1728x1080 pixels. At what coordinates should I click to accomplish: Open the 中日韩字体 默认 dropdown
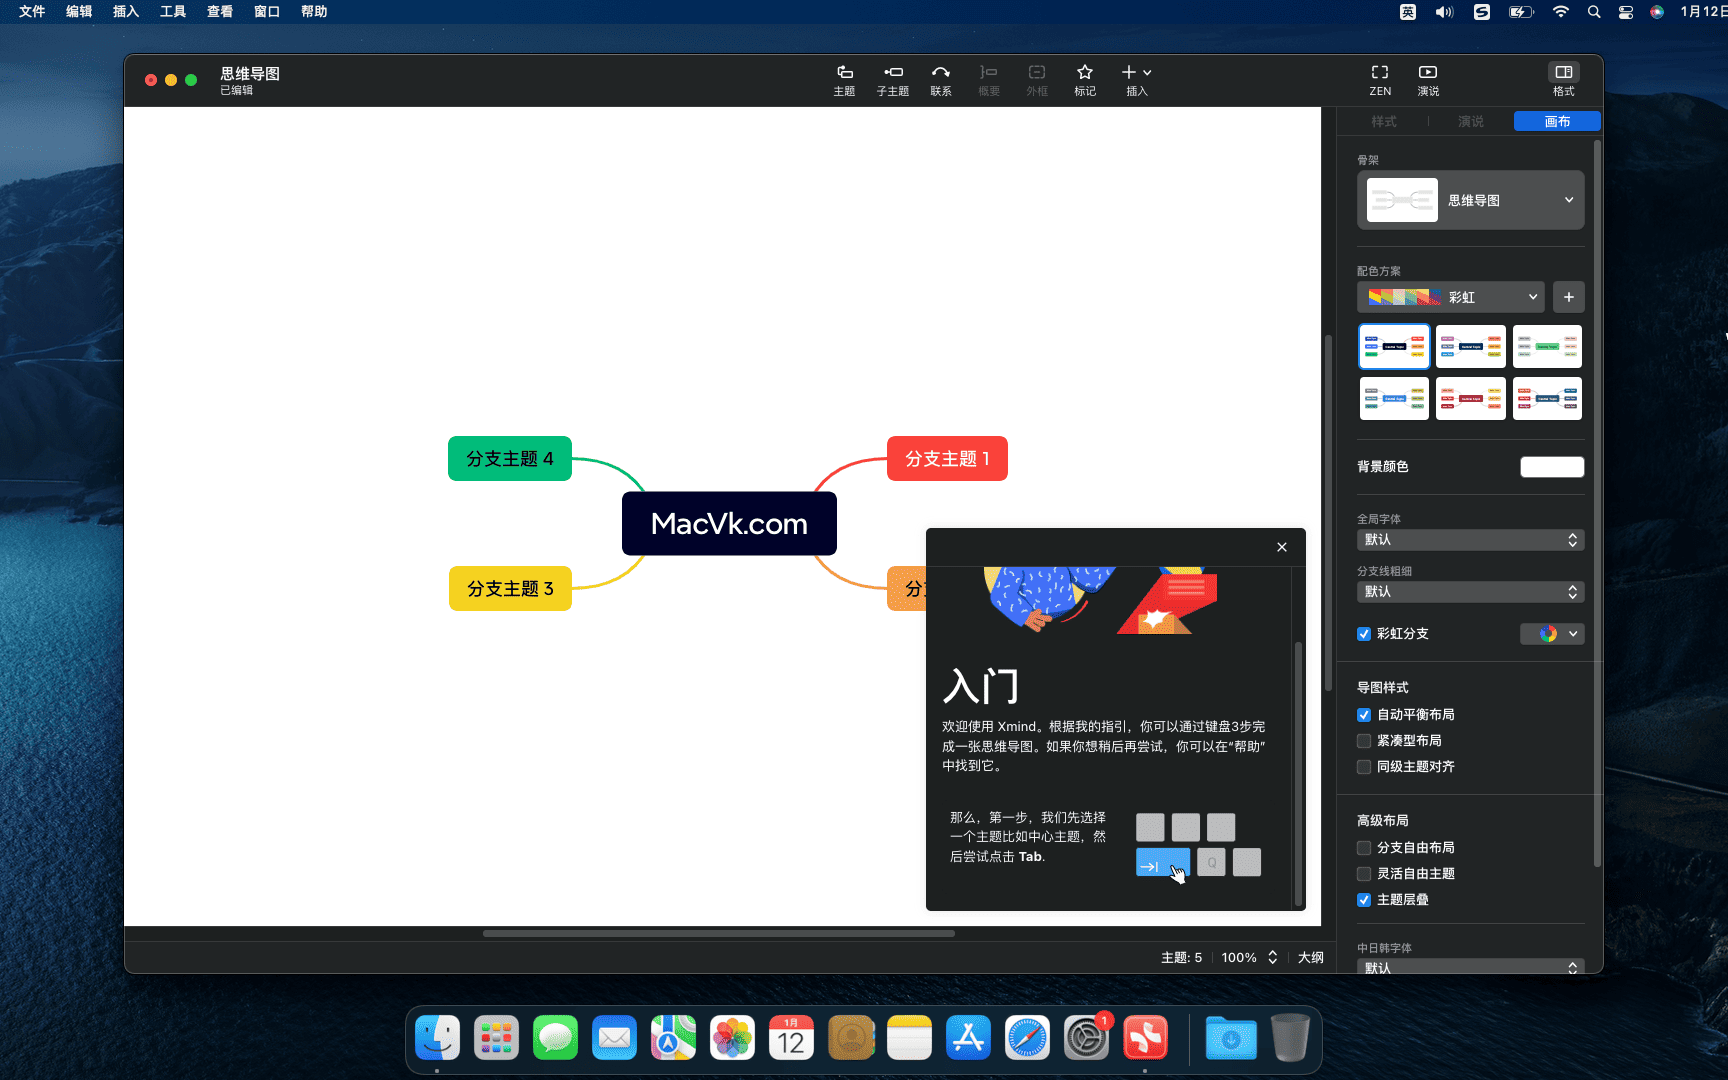tap(1471, 967)
